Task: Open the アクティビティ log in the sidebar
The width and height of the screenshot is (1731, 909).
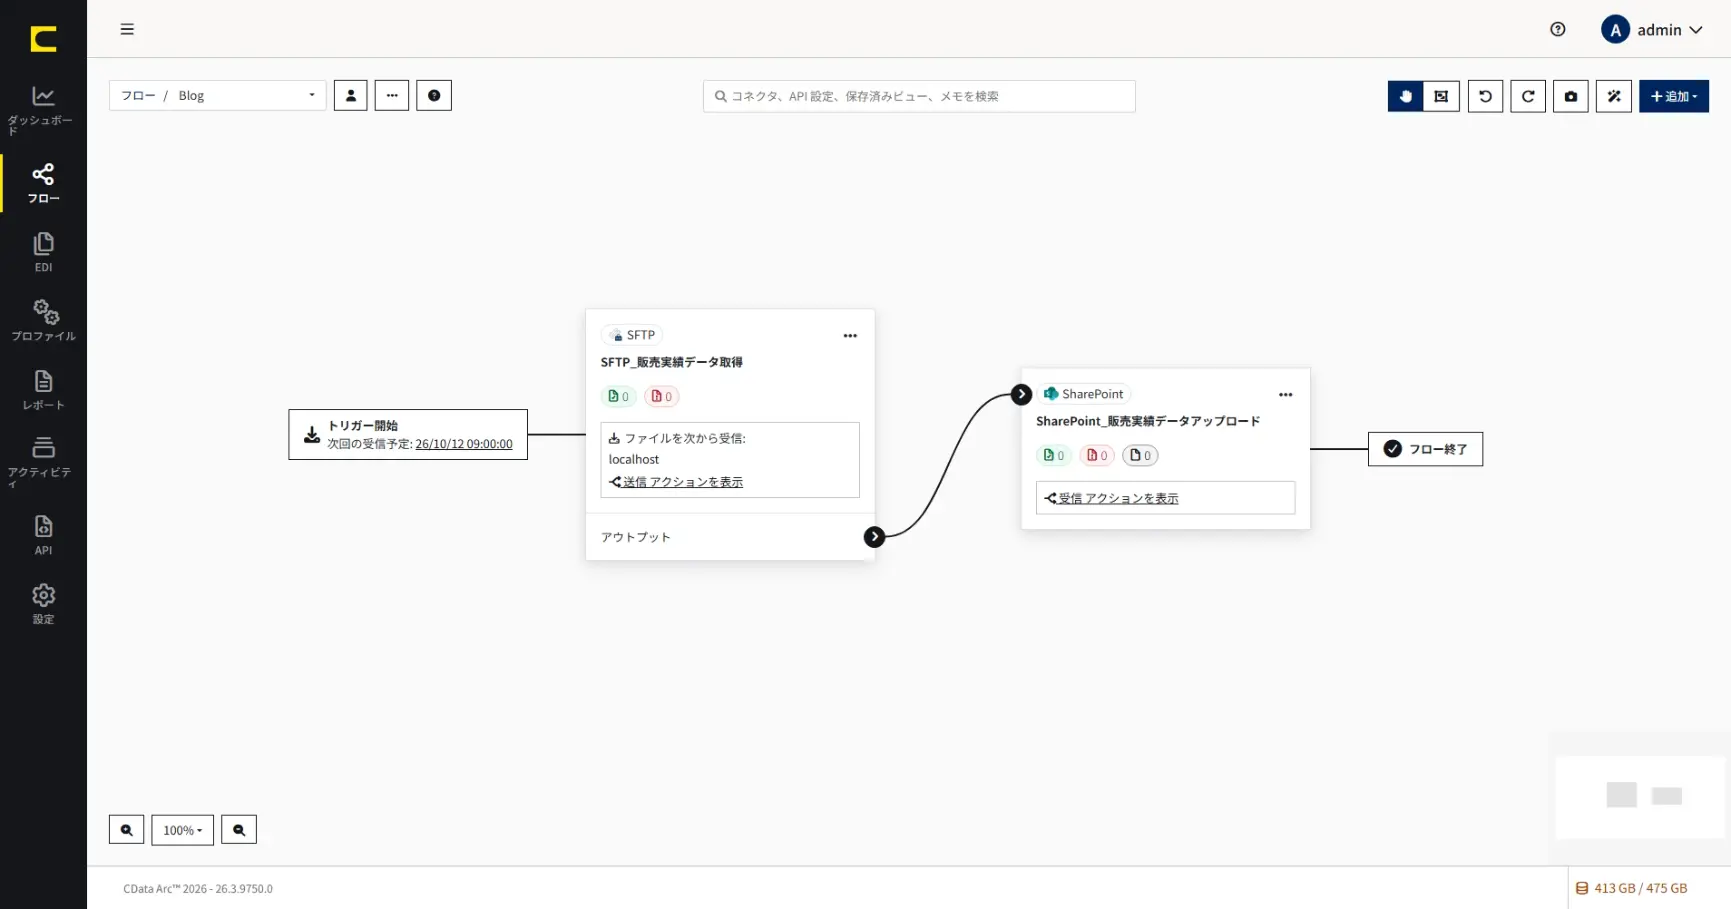Action: coord(43,461)
